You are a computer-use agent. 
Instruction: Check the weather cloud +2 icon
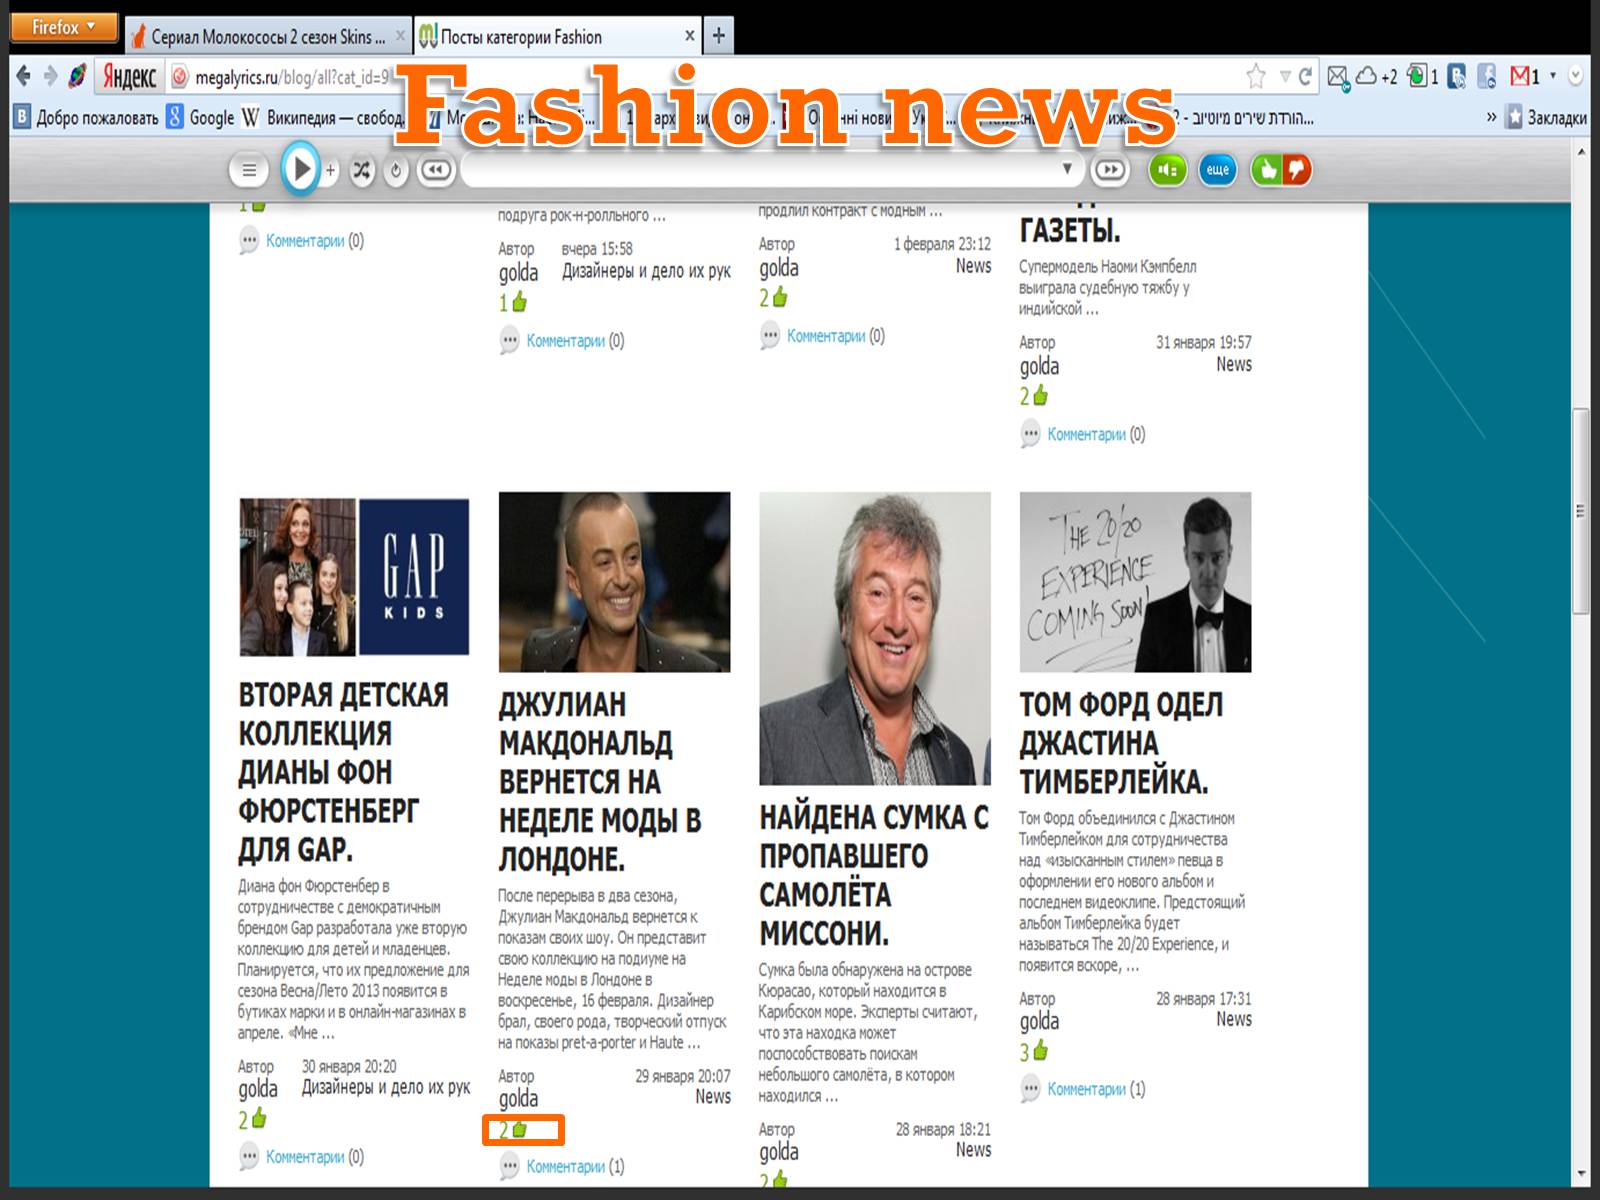click(x=1376, y=76)
